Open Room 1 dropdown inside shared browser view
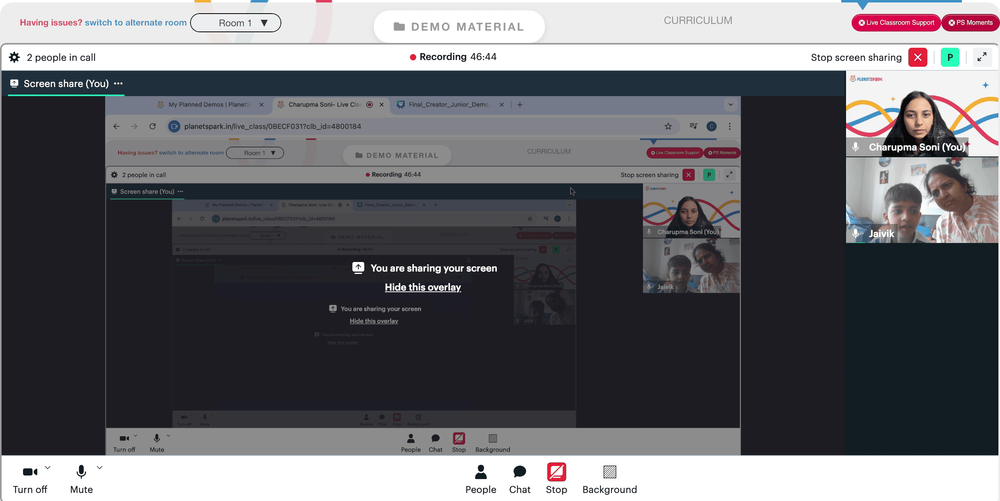Viewport: 1000px width, 501px height. click(254, 153)
